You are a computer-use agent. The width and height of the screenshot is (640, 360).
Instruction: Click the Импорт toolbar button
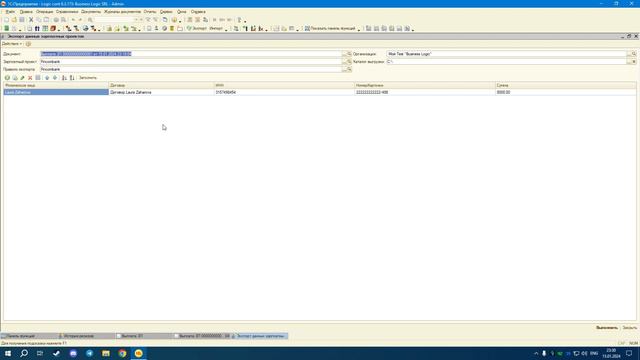coord(216,29)
